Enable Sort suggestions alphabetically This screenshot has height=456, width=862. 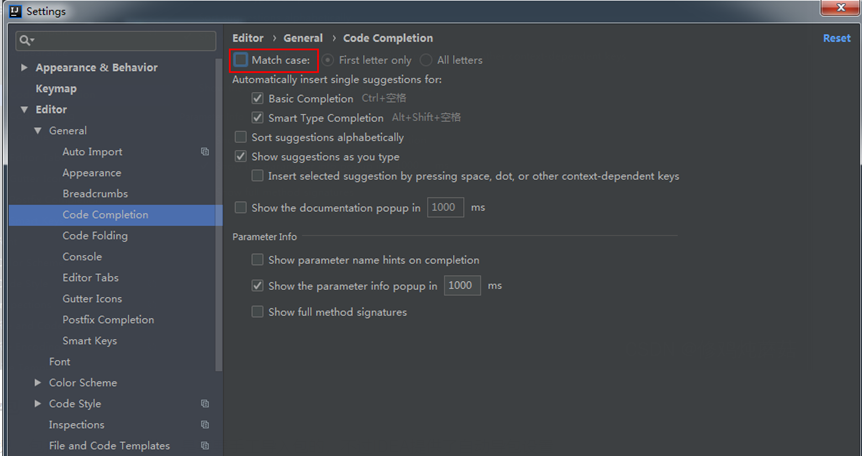(x=241, y=137)
